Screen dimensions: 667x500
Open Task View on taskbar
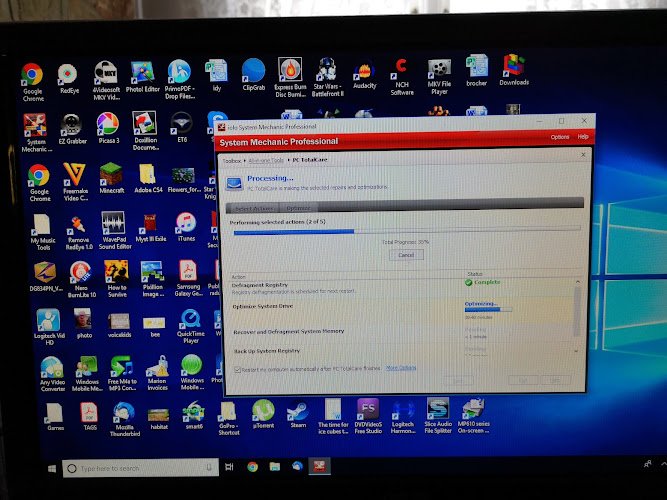tap(229, 467)
